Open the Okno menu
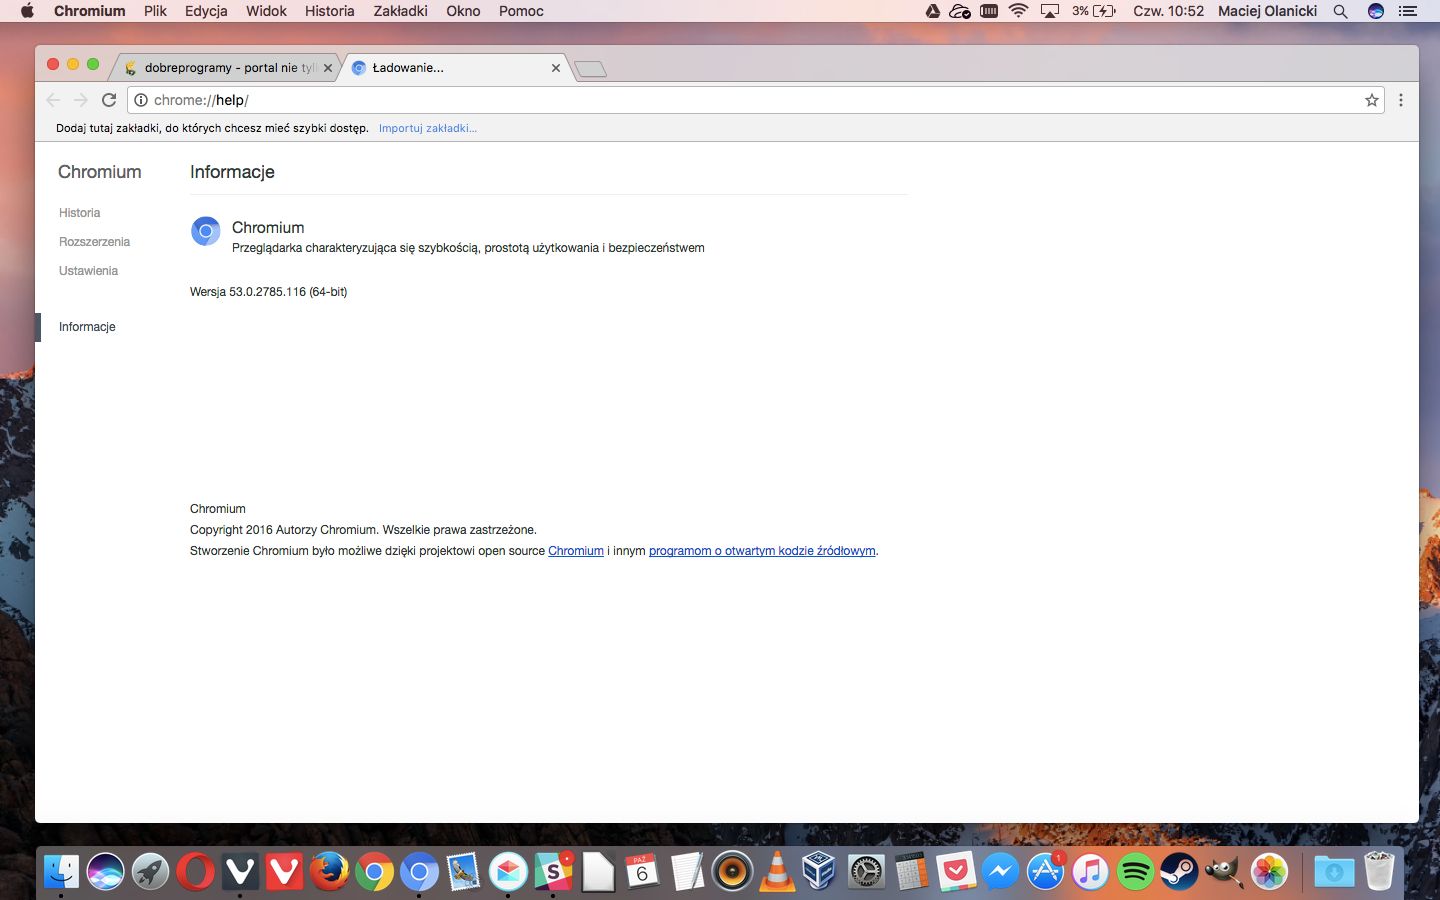This screenshot has width=1440, height=900. (x=463, y=11)
